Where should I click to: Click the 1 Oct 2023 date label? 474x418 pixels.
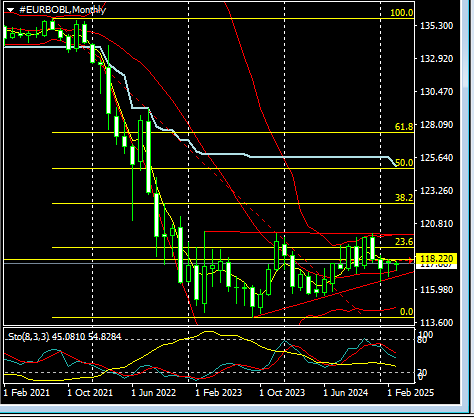point(282,393)
